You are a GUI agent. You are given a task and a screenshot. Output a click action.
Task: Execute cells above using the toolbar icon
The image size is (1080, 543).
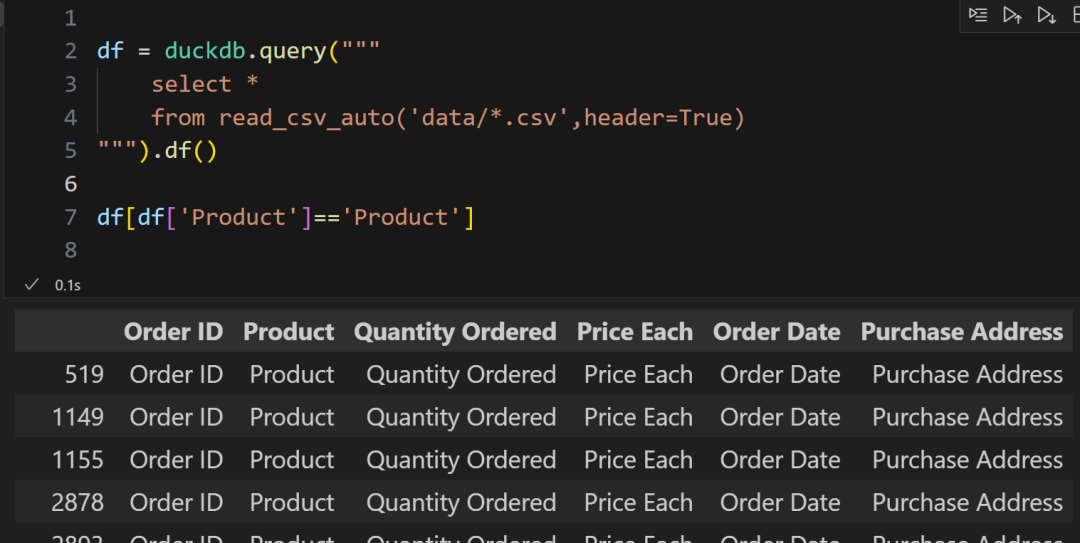1012,15
